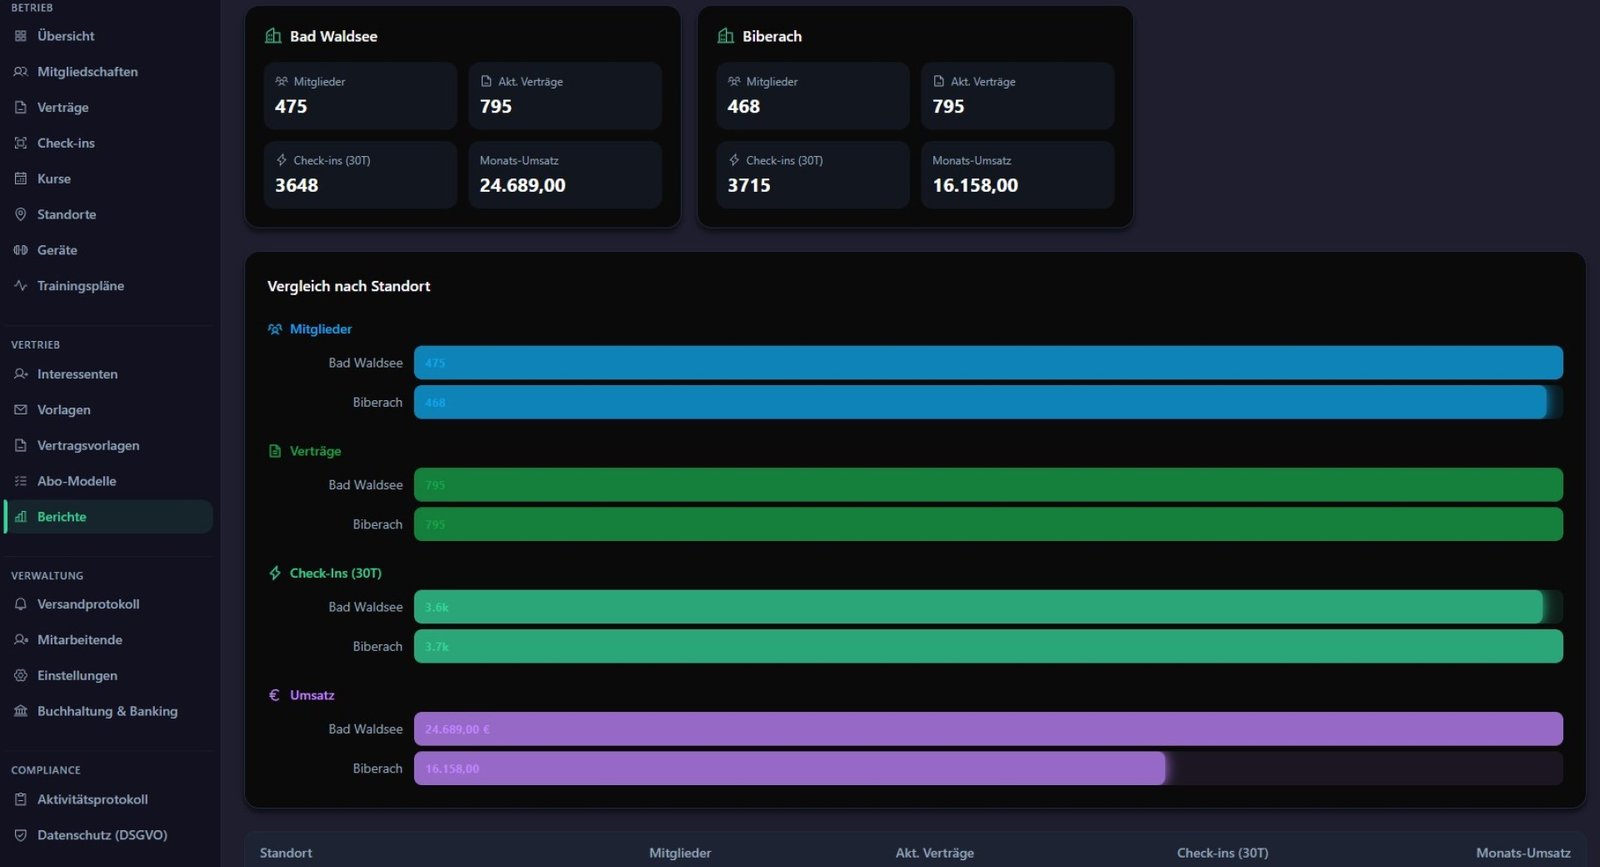Click the Mitgliedschaften people icon
The image size is (1600, 867).
[x=20, y=72]
